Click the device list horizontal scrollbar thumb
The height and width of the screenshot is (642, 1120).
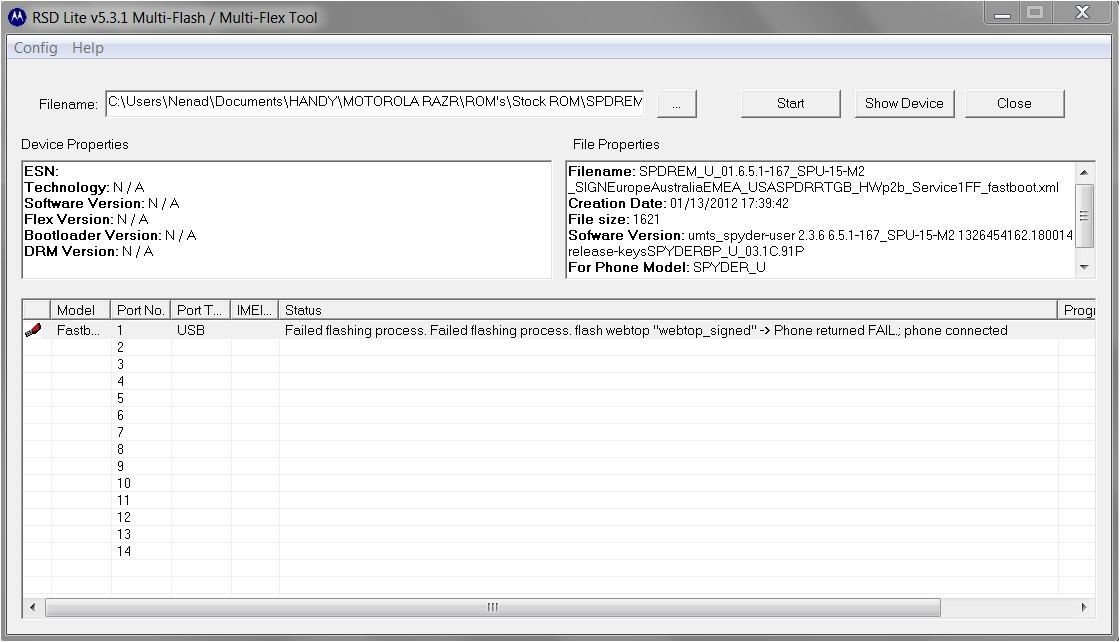tap(493, 608)
